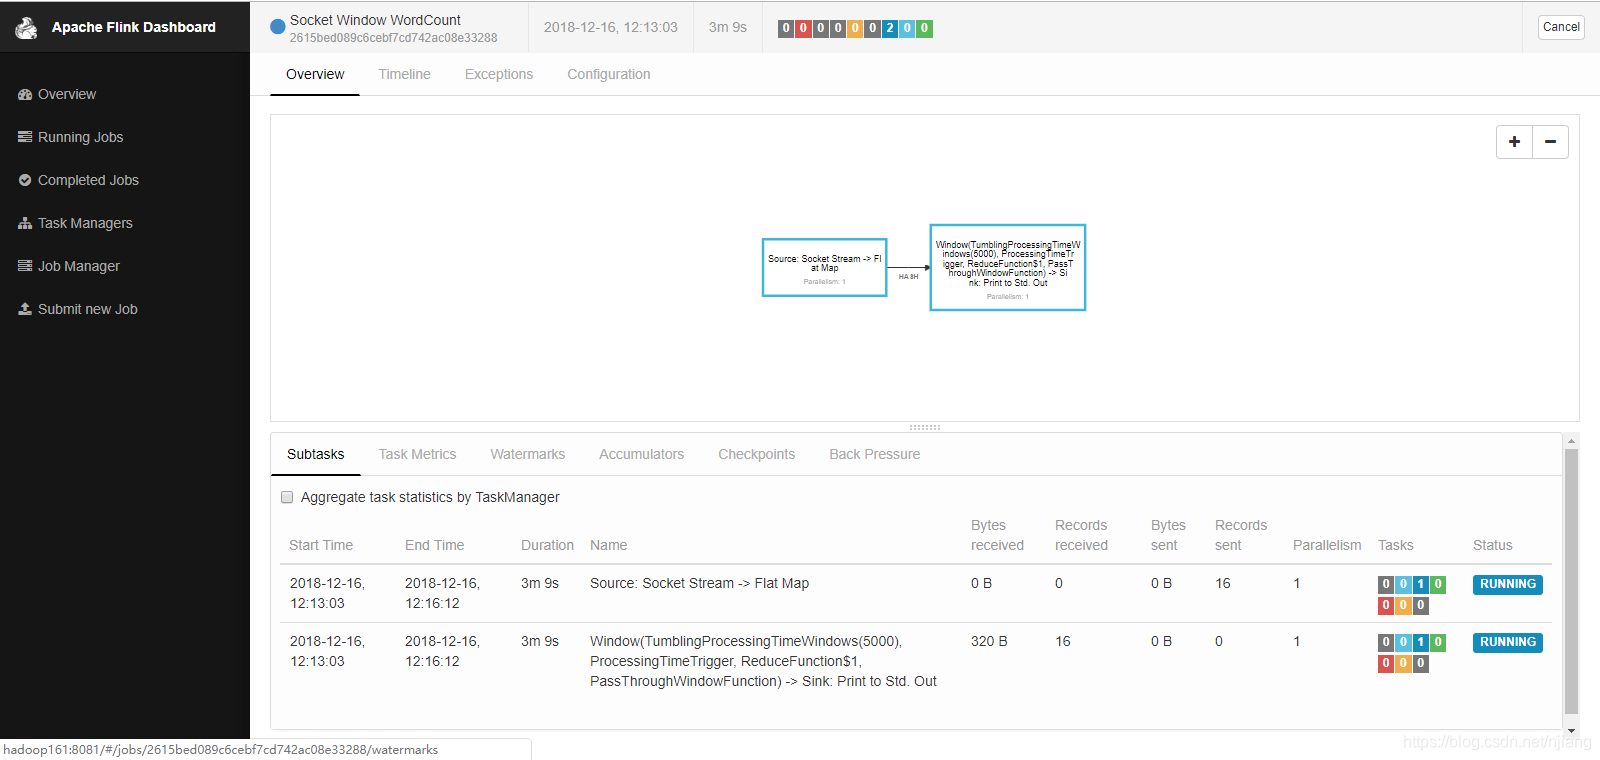The image size is (1600, 760).
Task: Select the job Overview tab
Action: pyautogui.click(x=315, y=74)
